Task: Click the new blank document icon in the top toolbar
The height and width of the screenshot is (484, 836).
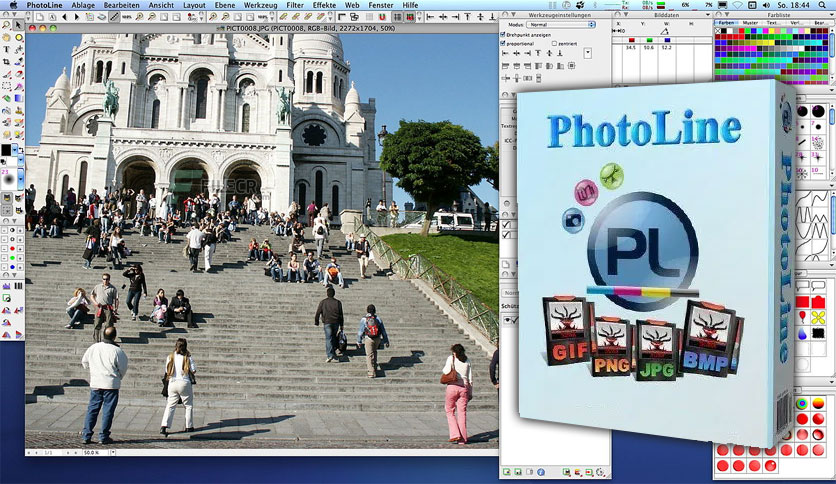Action: tap(40, 17)
